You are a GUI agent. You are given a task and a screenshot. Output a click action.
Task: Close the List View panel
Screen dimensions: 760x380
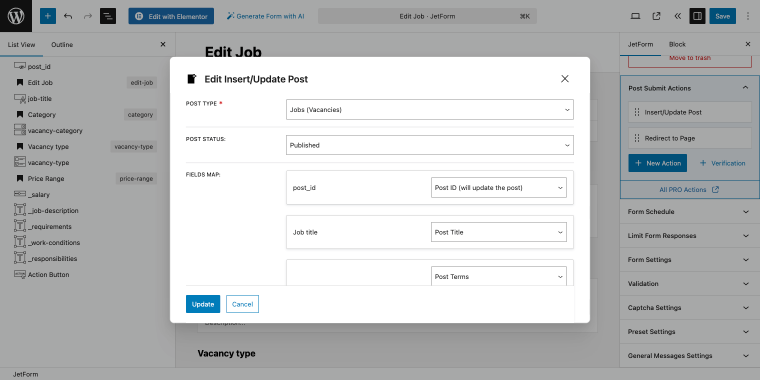coord(163,45)
